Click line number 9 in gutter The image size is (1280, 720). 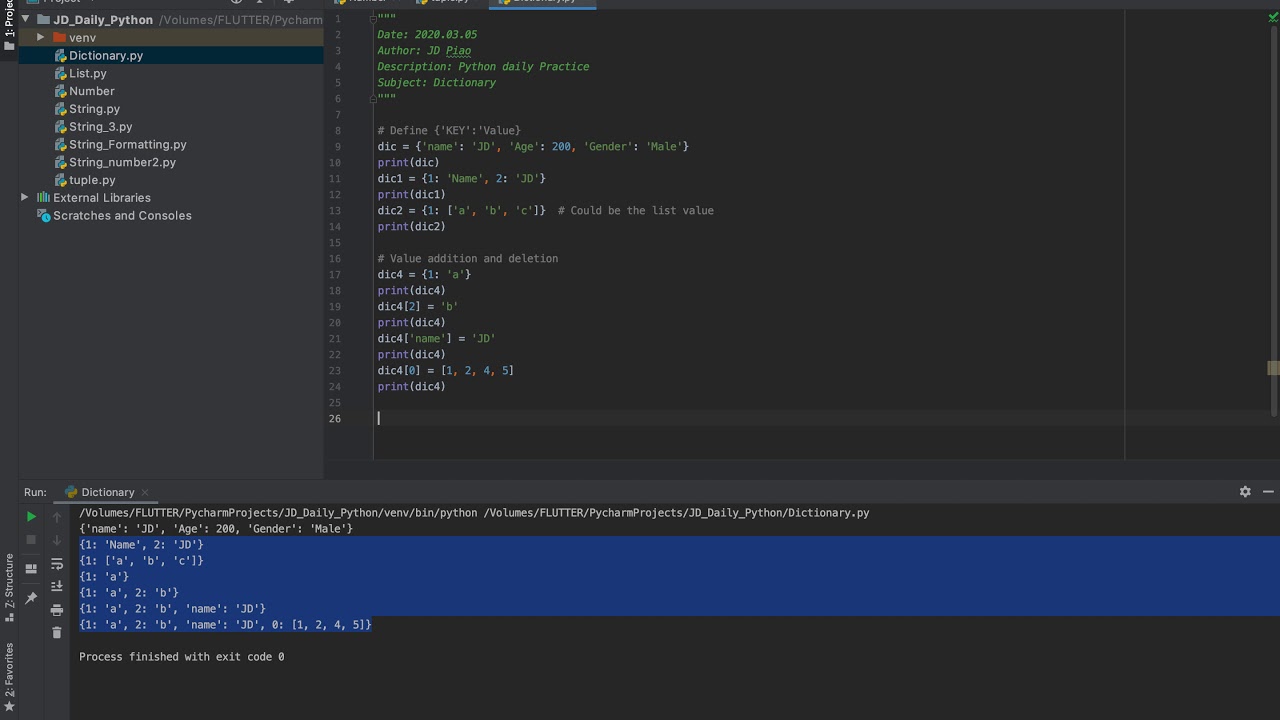(x=337, y=146)
